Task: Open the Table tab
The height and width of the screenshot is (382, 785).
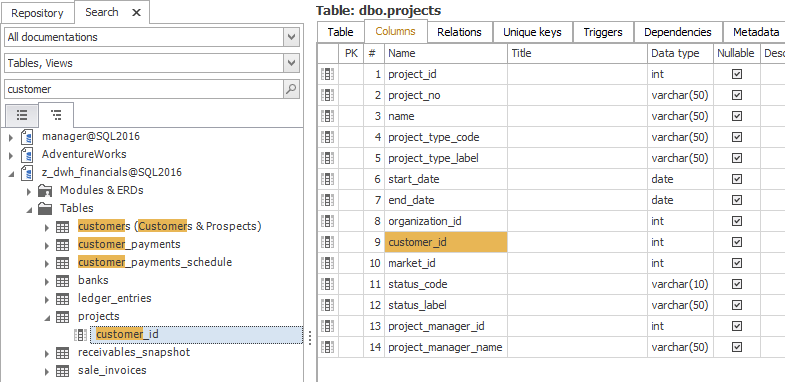Action: (x=340, y=32)
